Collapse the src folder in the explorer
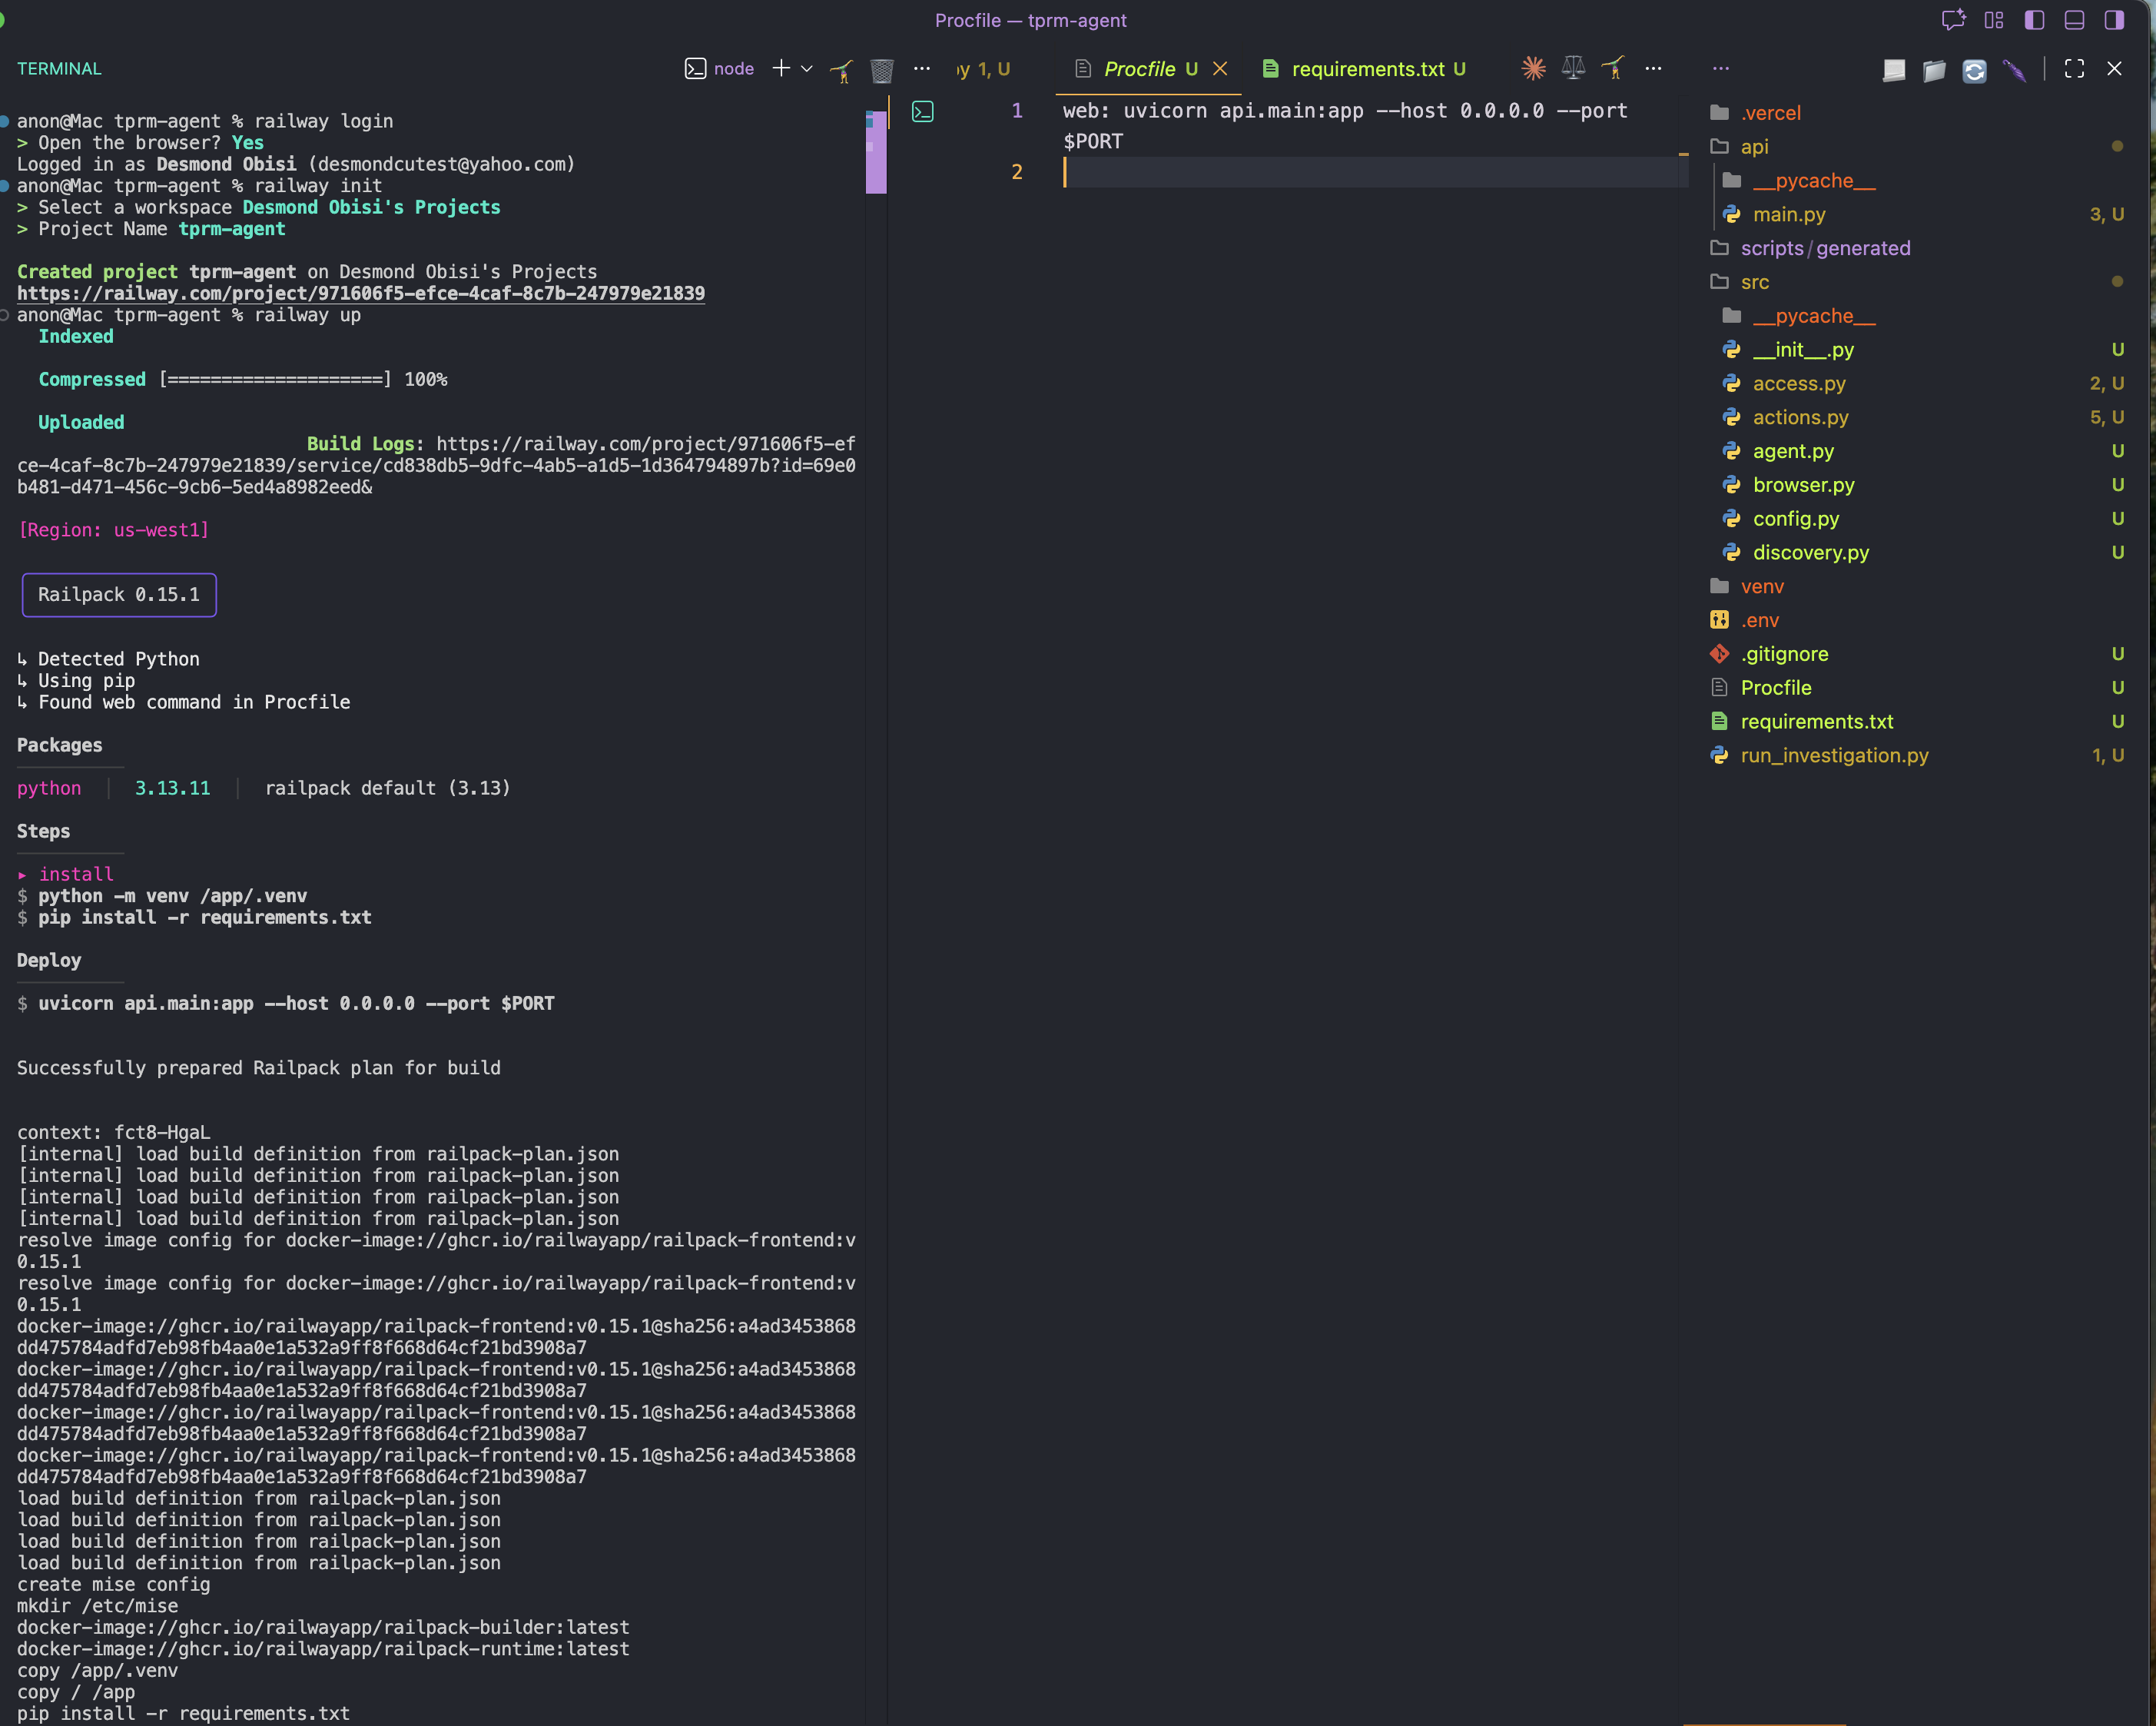 [1755, 281]
